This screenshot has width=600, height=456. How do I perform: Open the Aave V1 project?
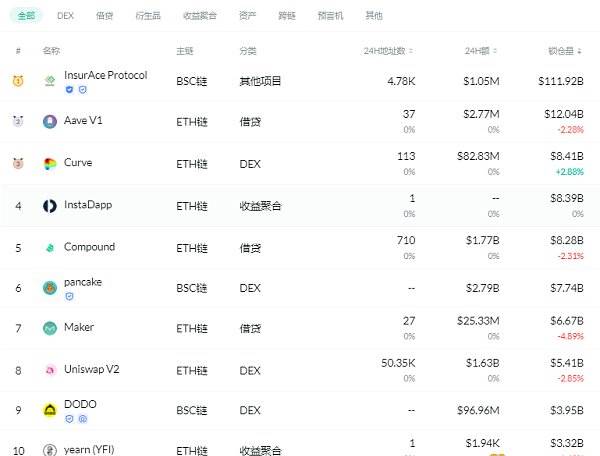coord(83,121)
